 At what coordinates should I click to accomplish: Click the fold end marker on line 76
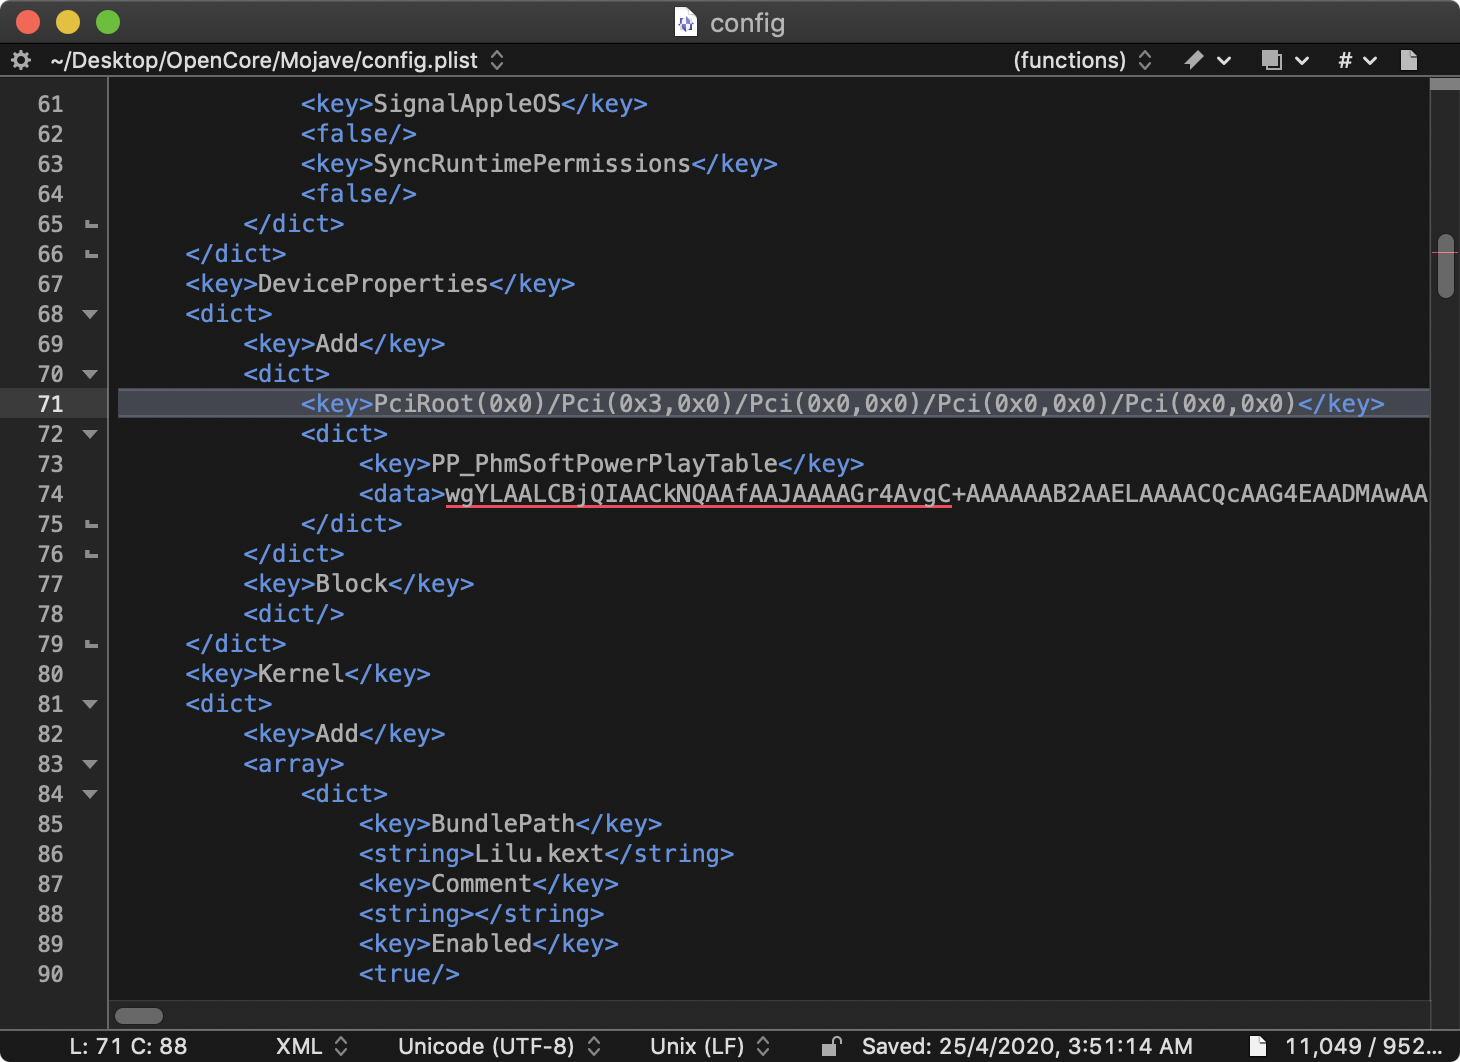(x=91, y=554)
